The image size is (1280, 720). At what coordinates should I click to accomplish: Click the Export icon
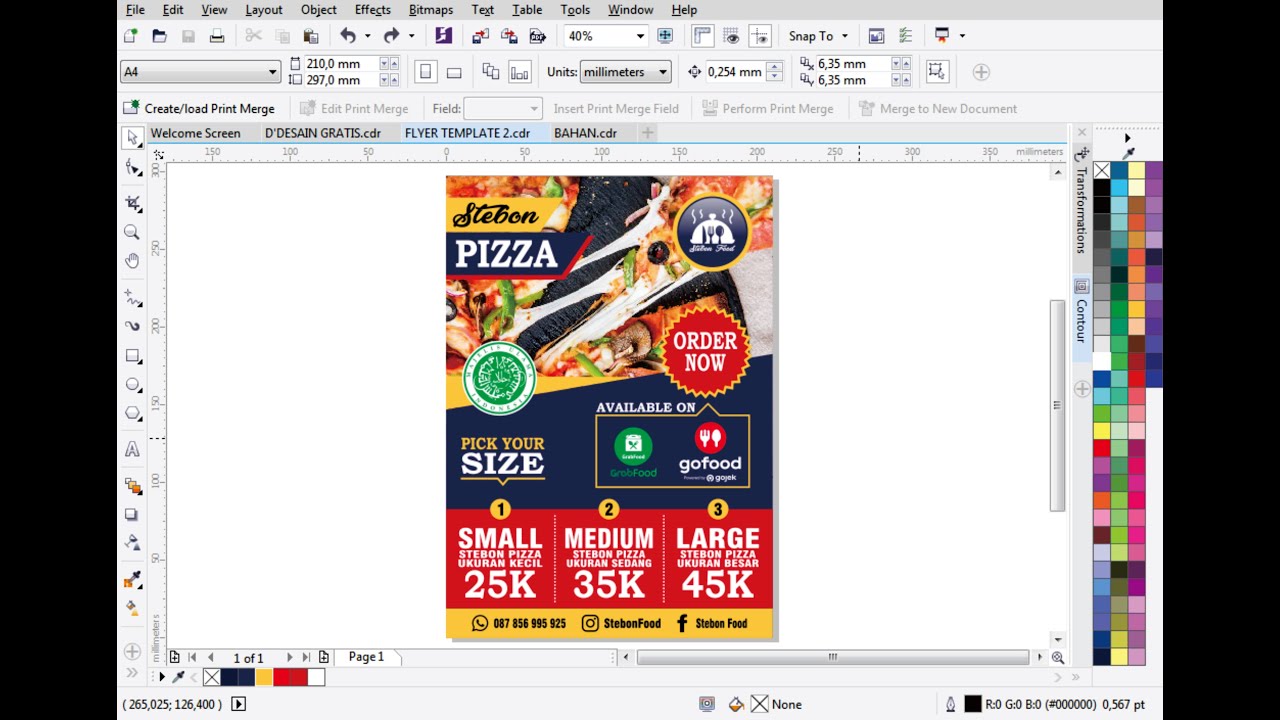coord(509,36)
